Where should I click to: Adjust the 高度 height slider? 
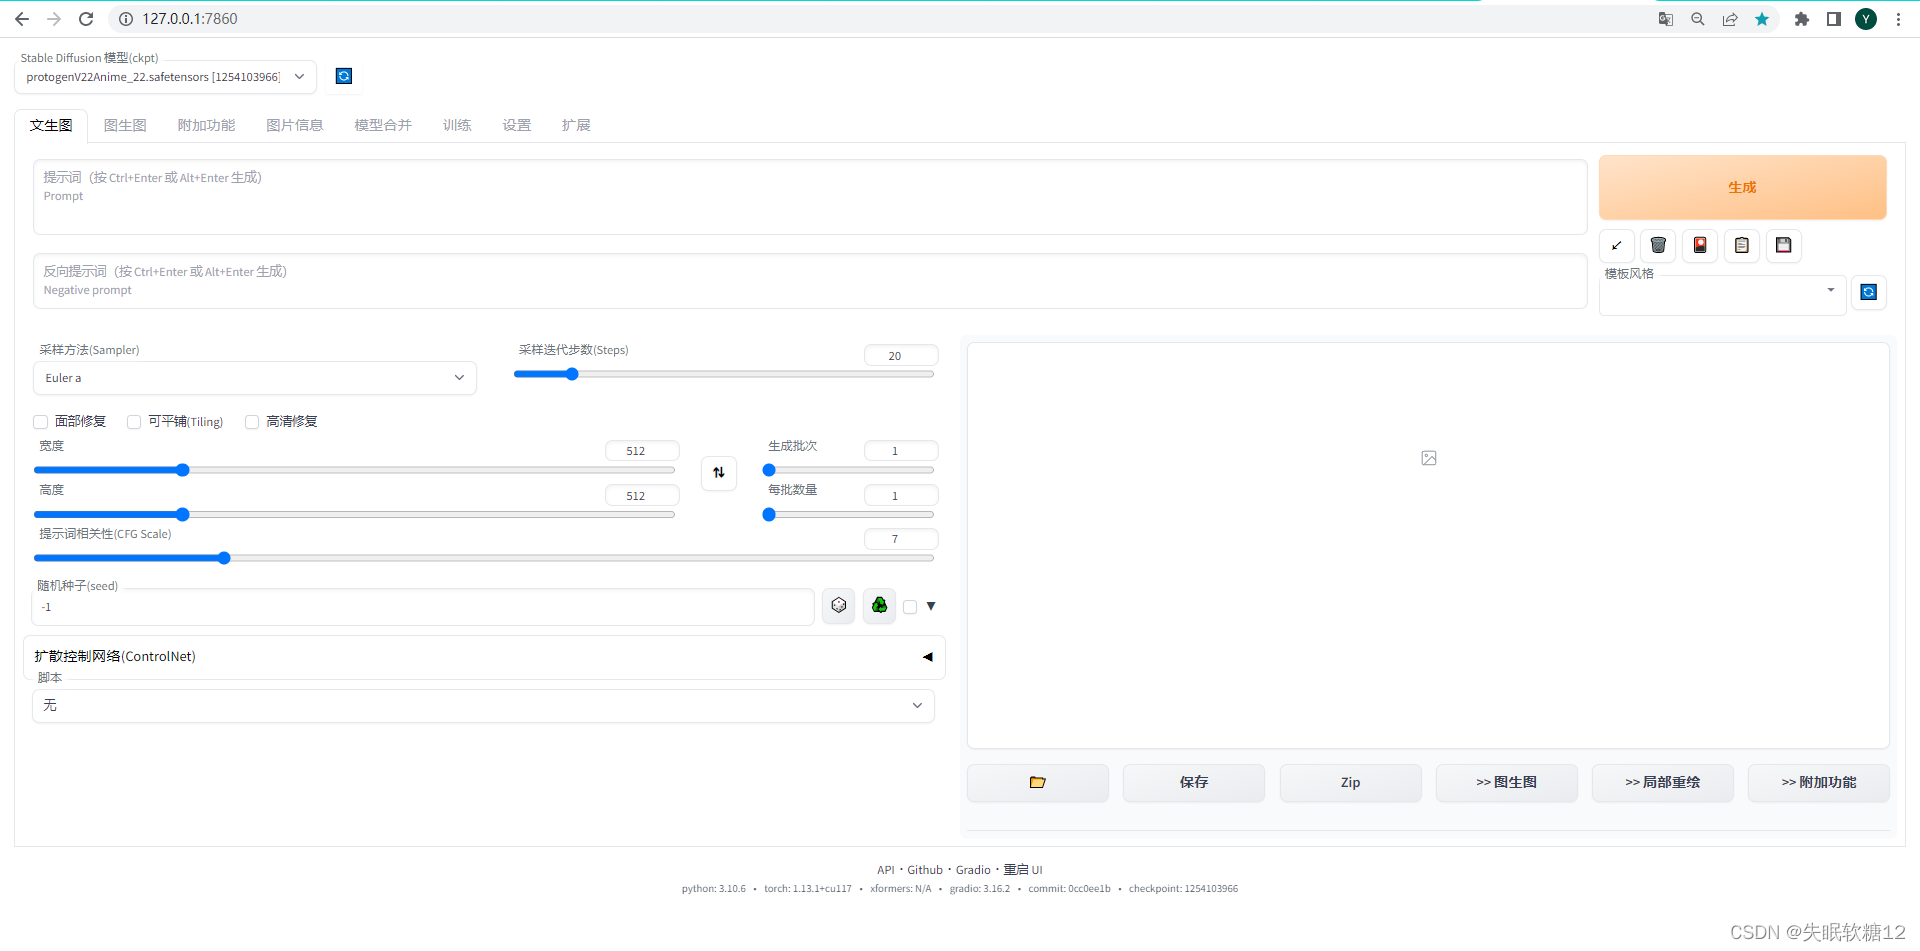[354, 514]
